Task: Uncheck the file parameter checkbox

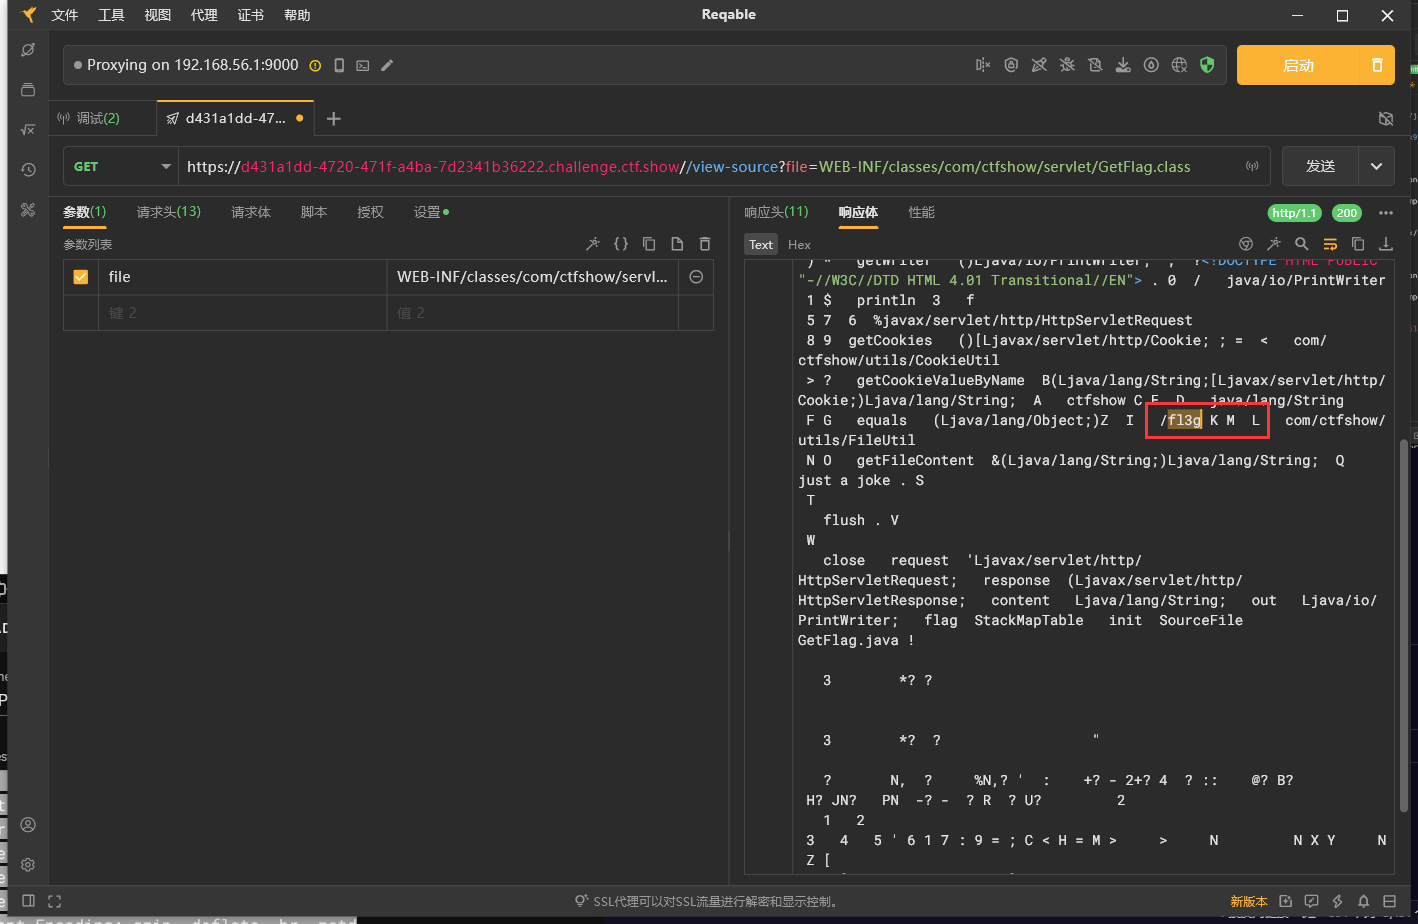Action: 81,277
